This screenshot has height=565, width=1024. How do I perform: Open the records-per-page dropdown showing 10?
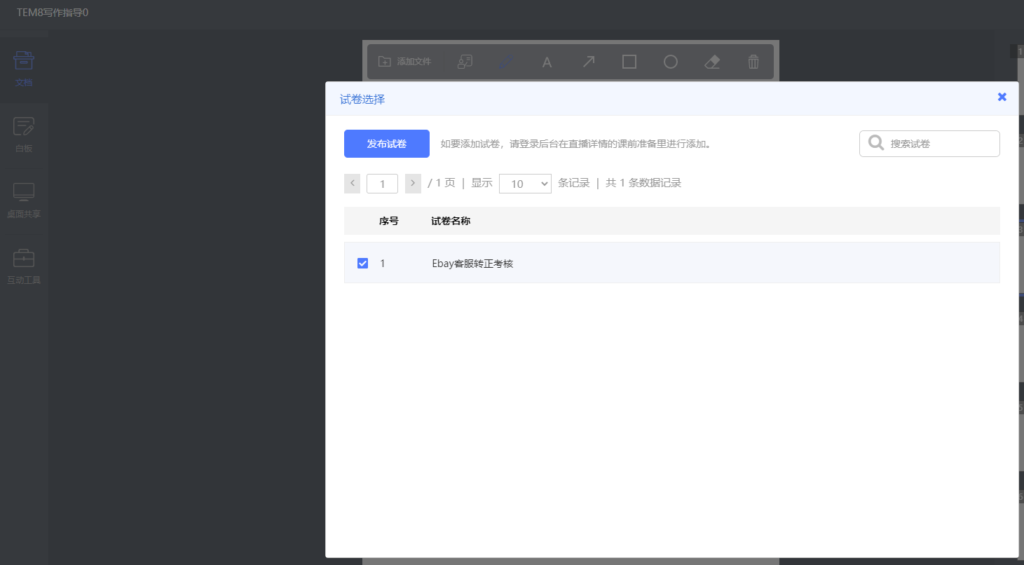click(525, 184)
